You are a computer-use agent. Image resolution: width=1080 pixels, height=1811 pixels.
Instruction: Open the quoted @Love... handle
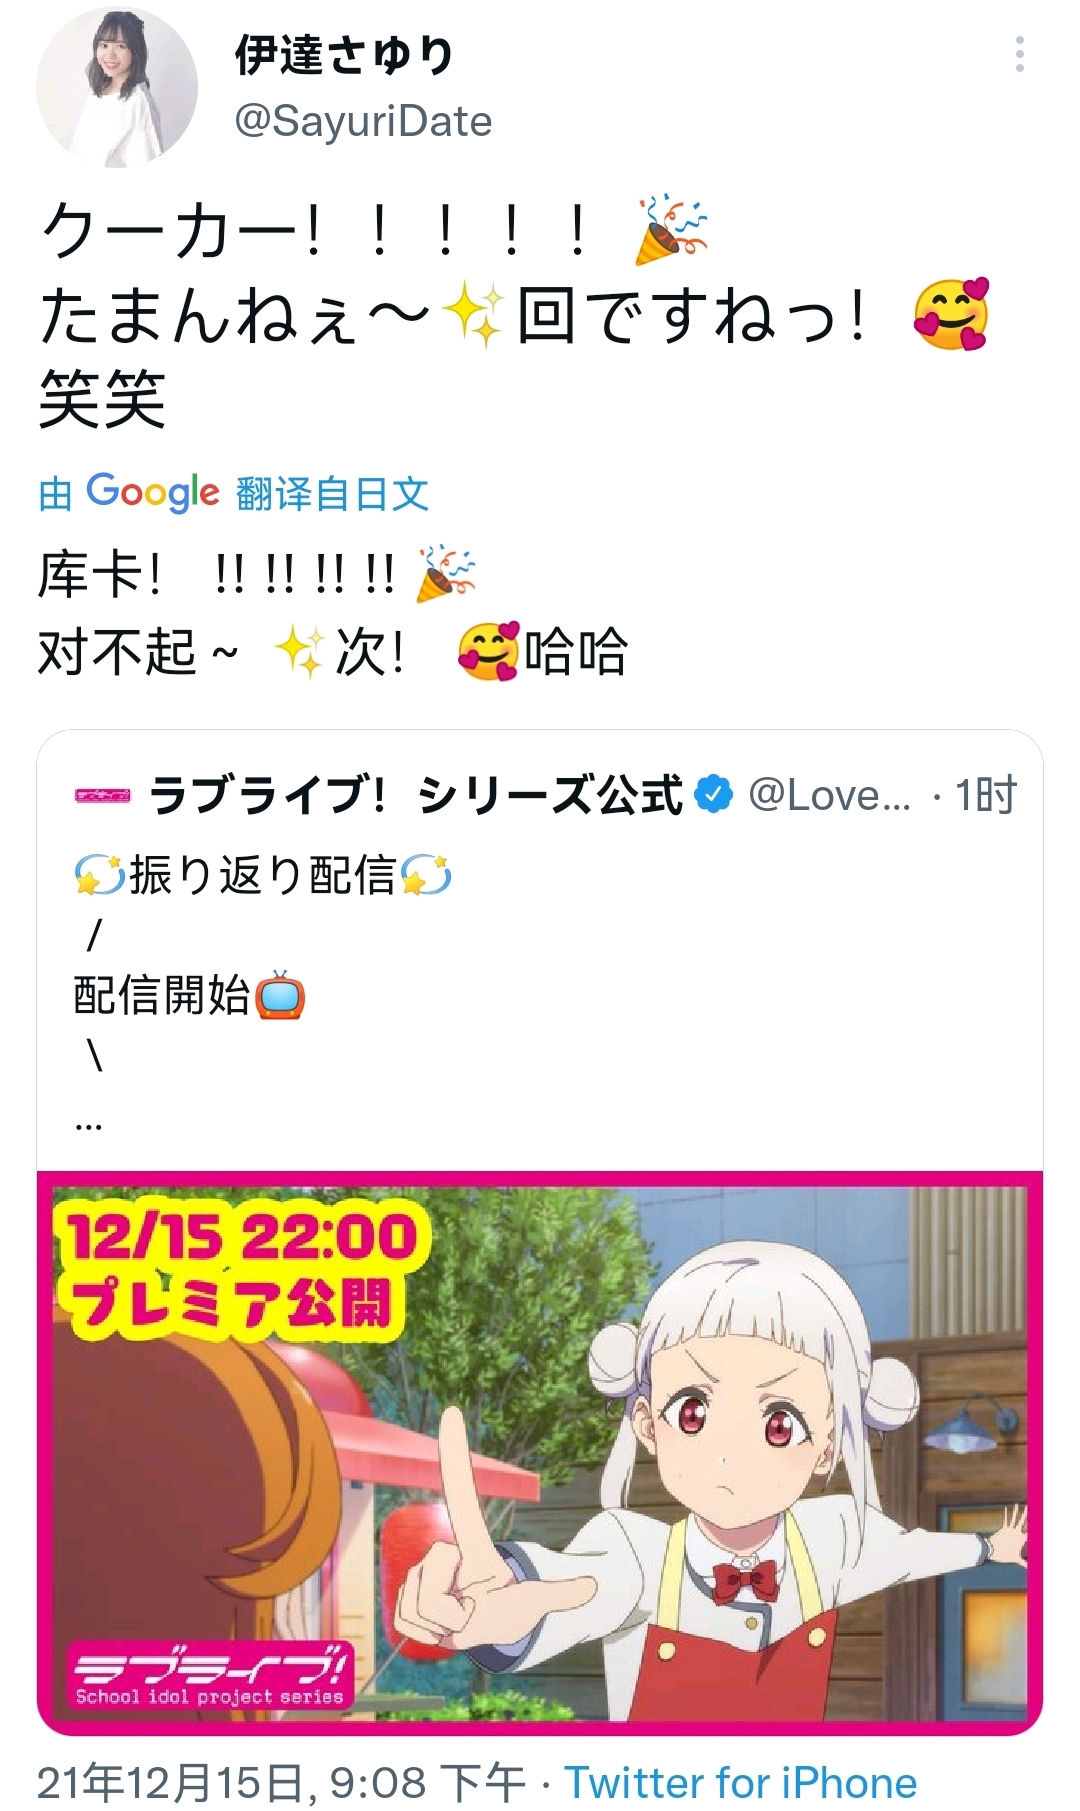(830, 796)
